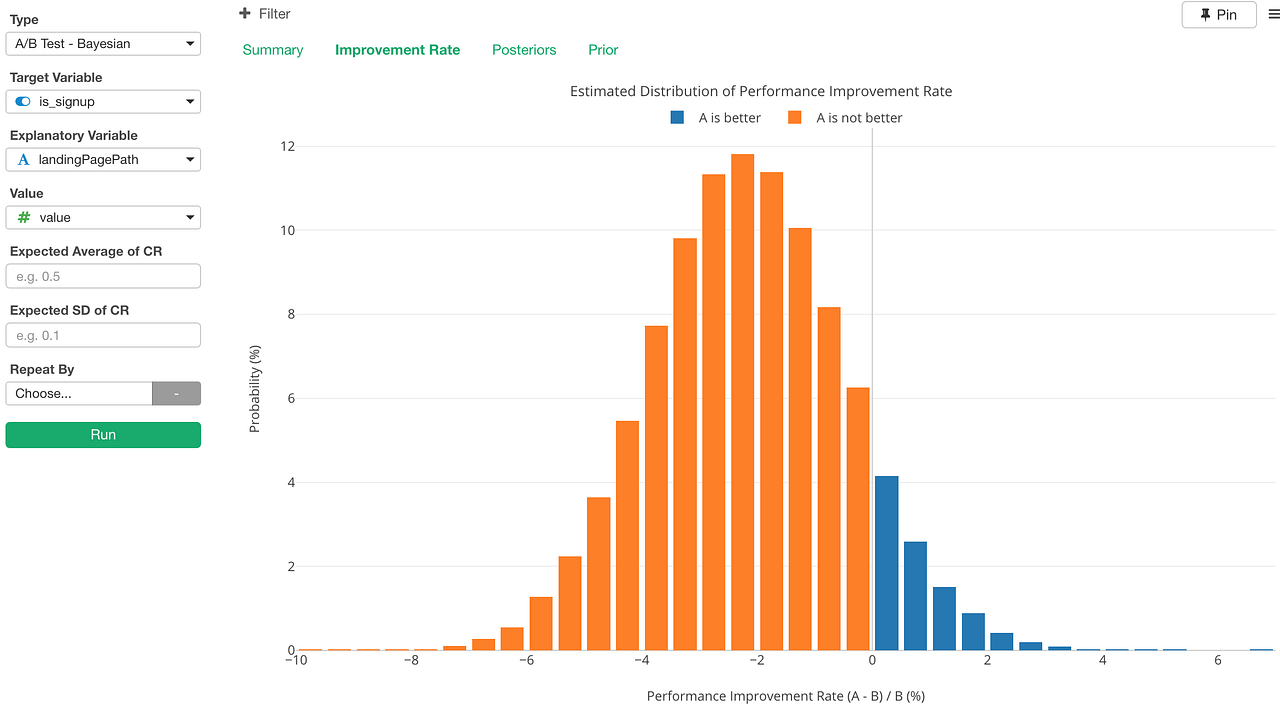Click the boolean type icon beside is_signup
Viewport: 1280px width, 717px height.
[x=22, y=101]
